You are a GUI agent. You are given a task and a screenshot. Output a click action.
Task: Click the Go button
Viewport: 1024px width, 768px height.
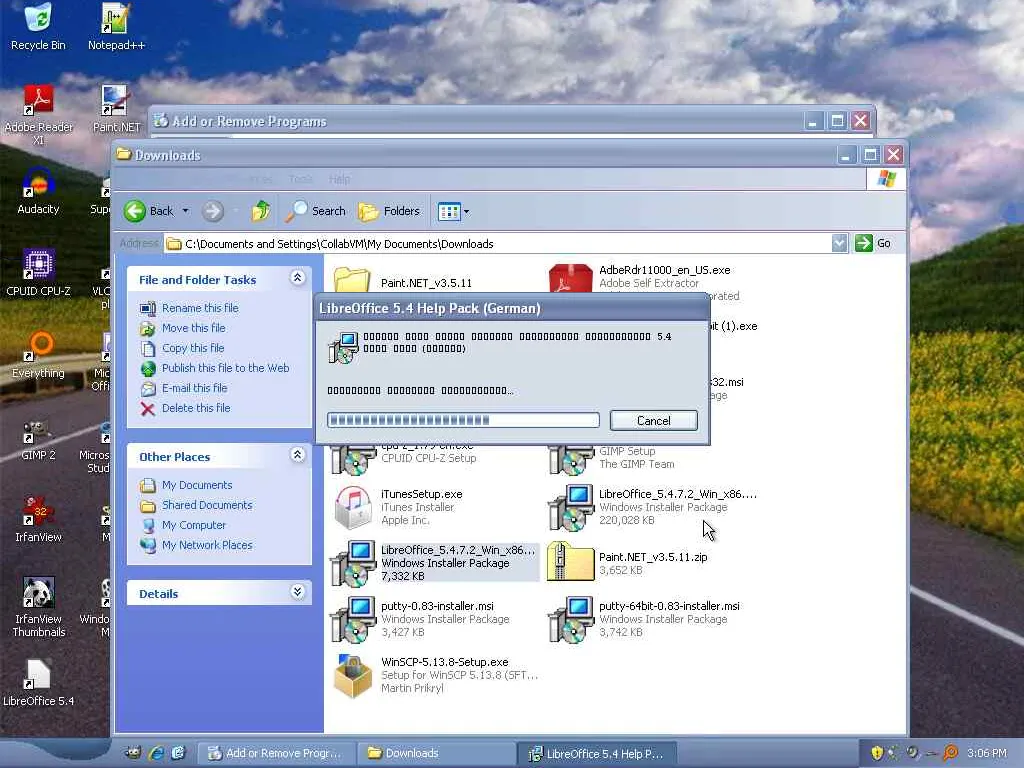click(x=873, y=244)
